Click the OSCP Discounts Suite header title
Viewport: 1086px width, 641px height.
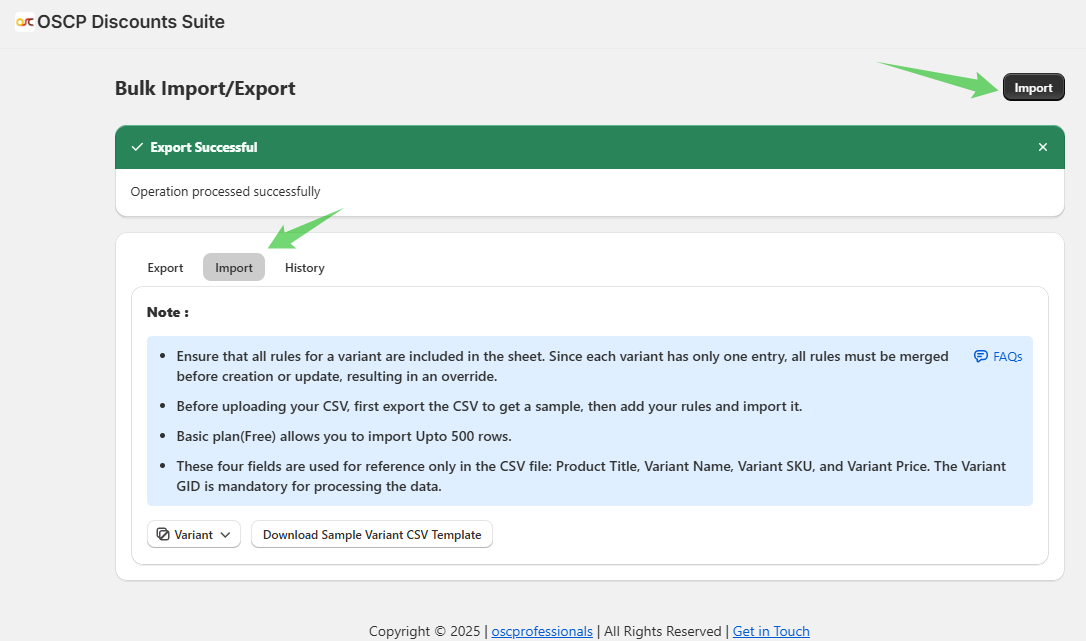132,21
